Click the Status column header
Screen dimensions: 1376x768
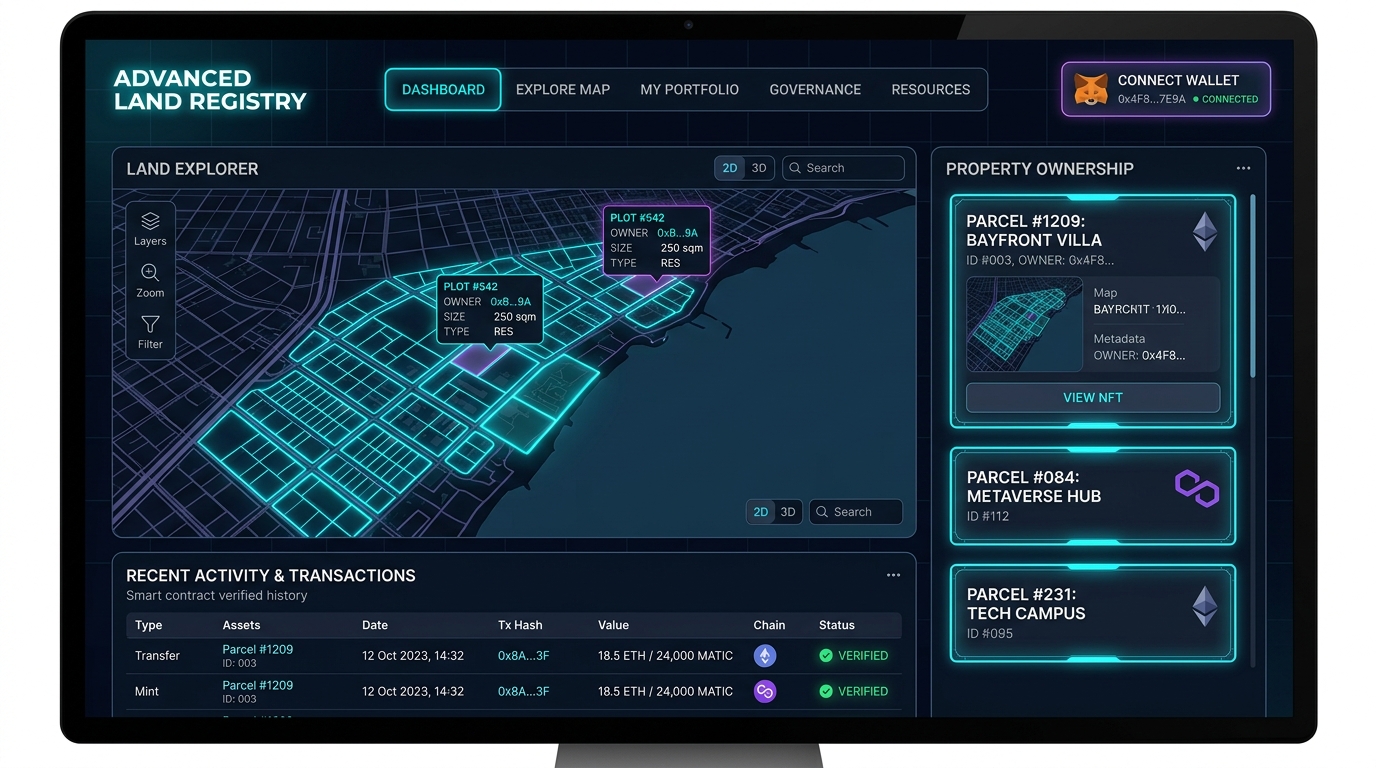point(837,625)
